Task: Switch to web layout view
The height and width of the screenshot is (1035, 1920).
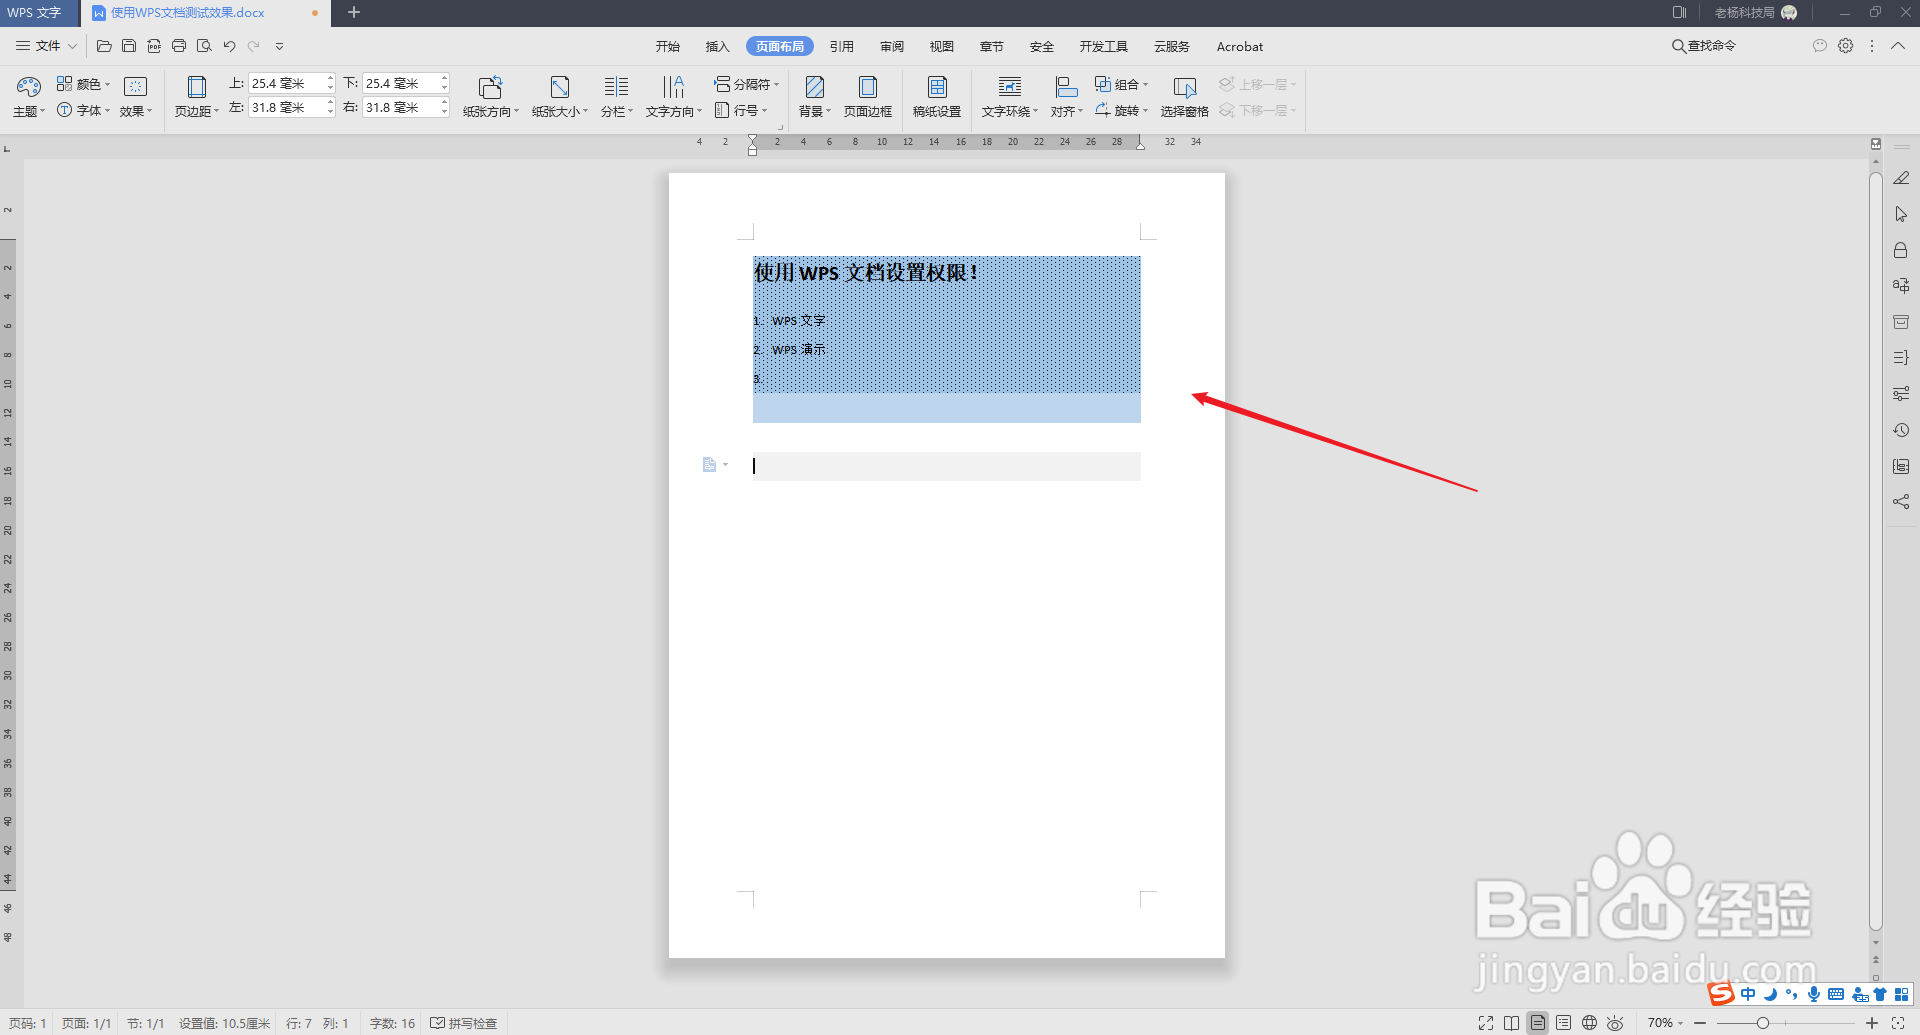Action: pos(1589,1023)
